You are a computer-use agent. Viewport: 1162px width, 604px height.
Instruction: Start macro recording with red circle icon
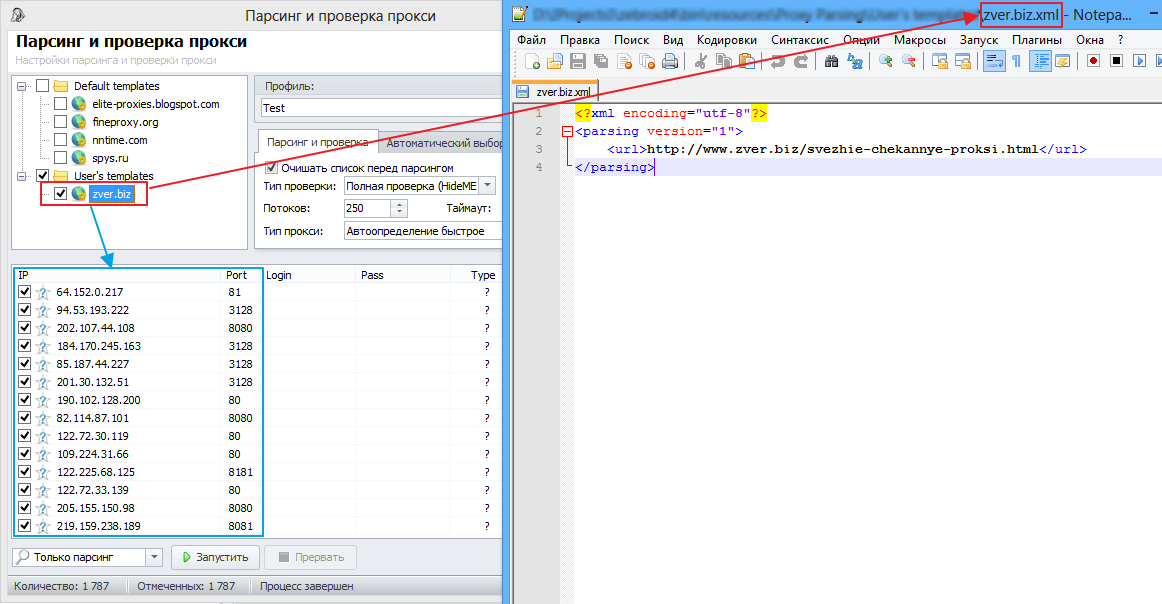pos(1094,61)
